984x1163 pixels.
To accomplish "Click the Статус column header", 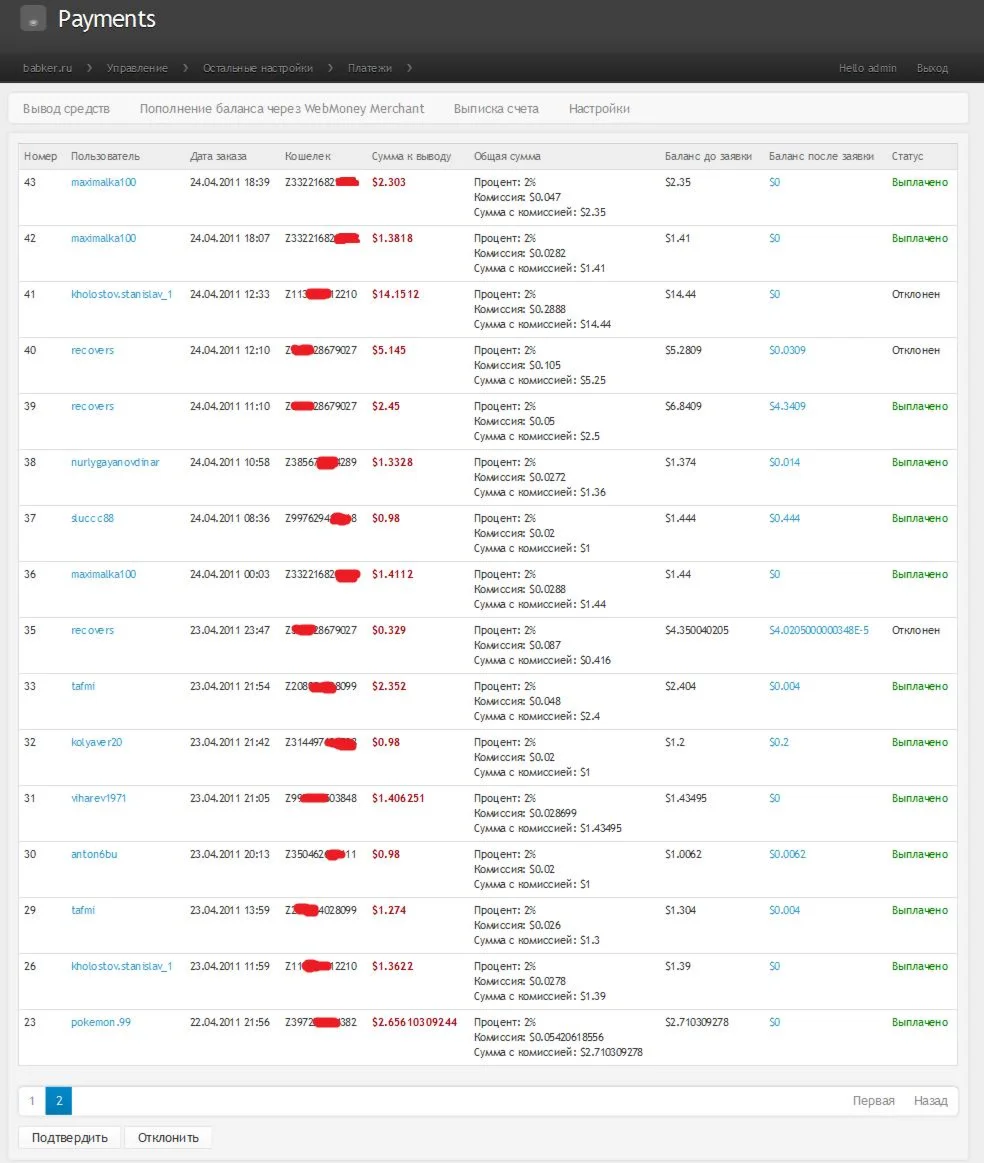I will point(908,157).
